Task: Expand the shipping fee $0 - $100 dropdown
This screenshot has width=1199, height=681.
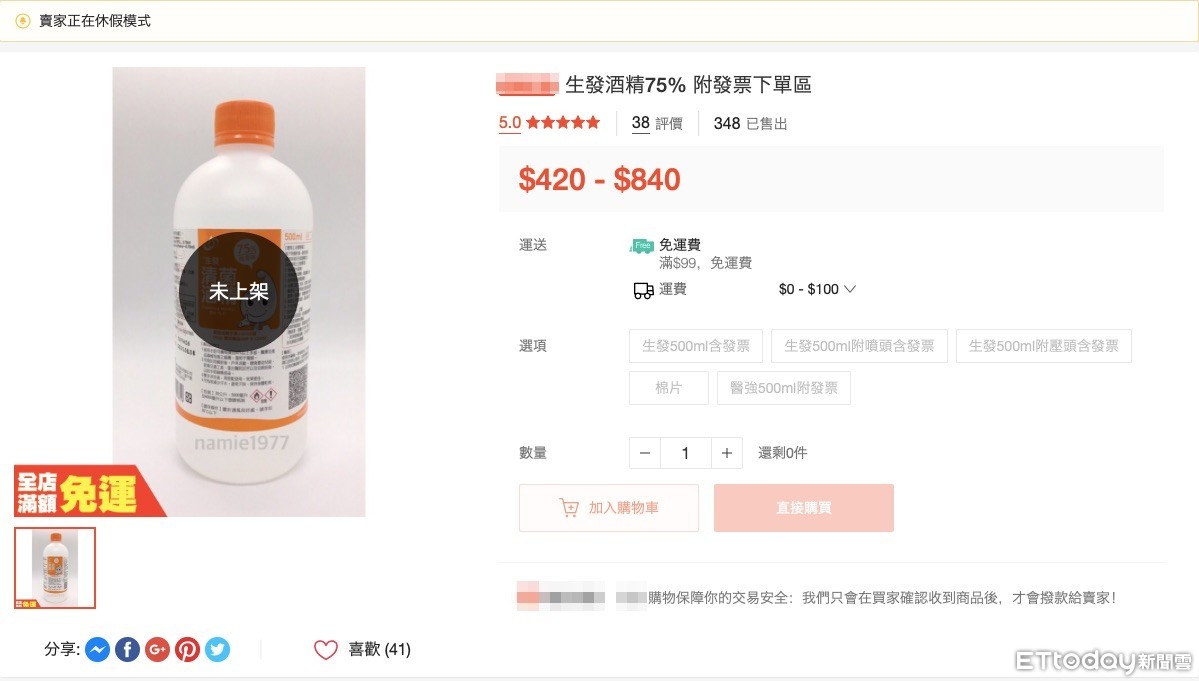Action: pos(850,290)
